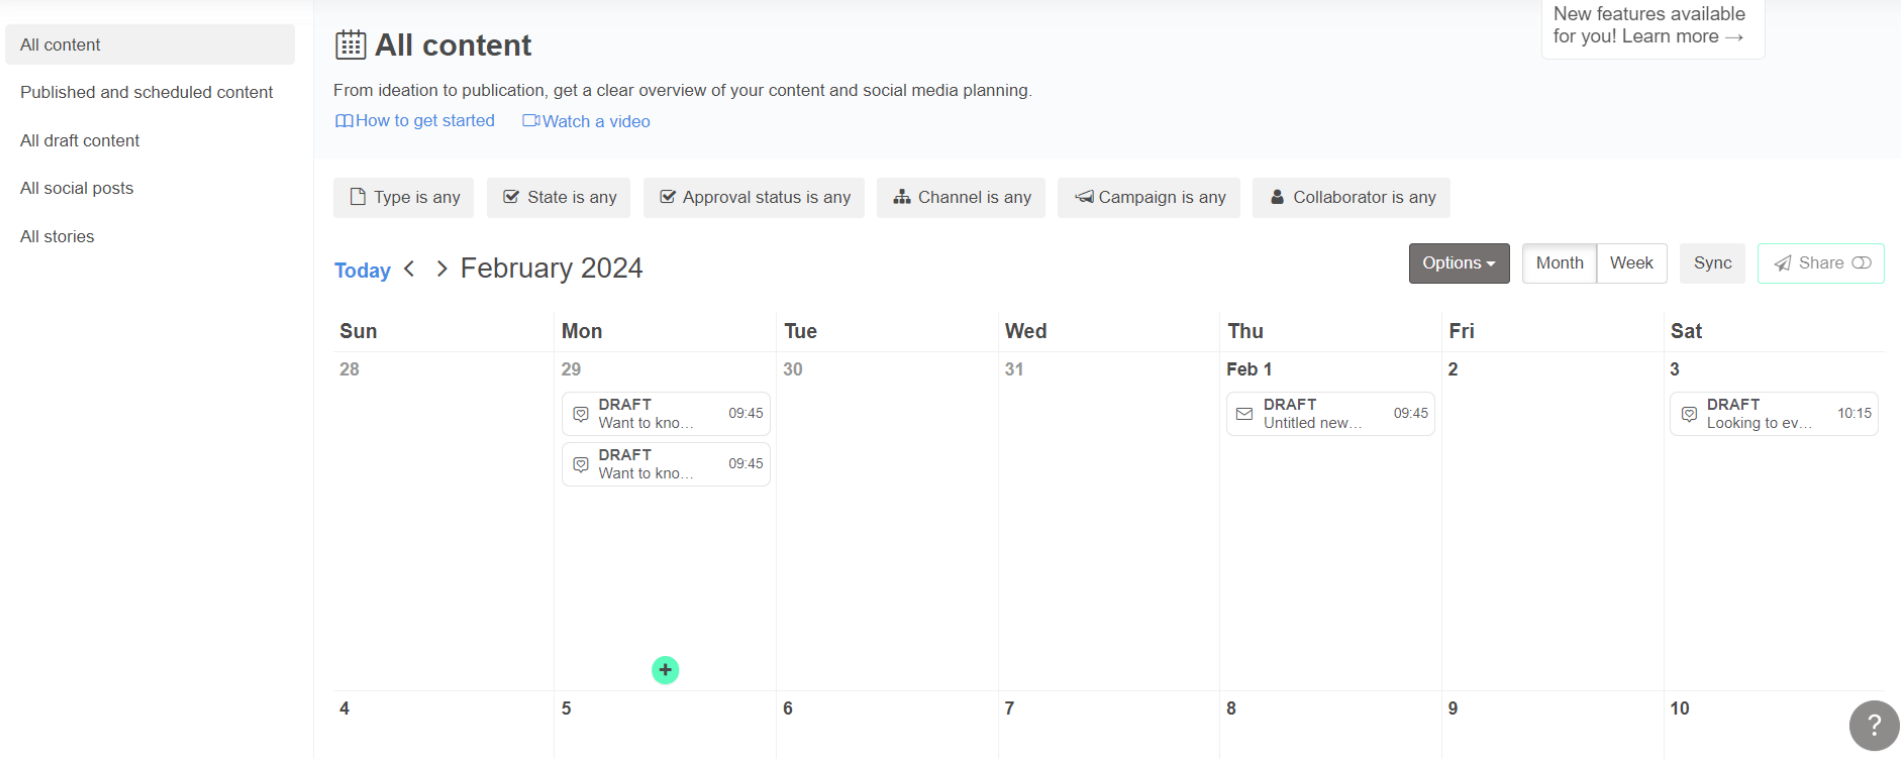Open the email draft on Feb 1

click(x=1330, y=414)
